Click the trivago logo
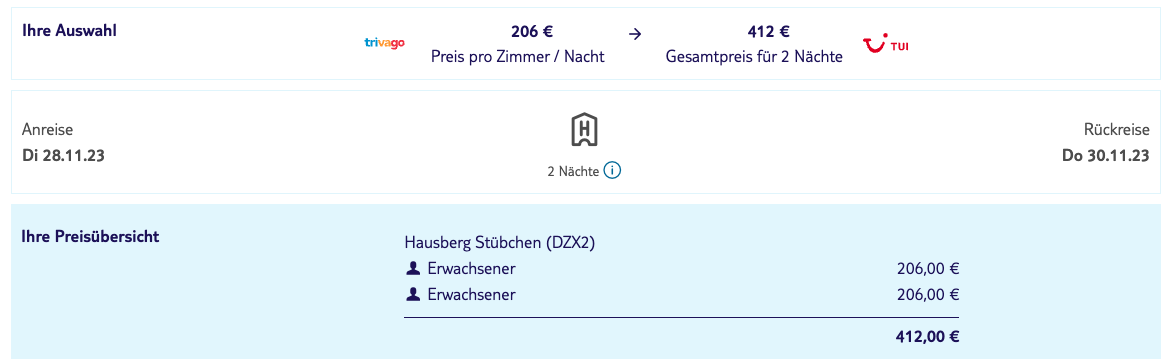The image size is (1170, 360). [384, 43]
